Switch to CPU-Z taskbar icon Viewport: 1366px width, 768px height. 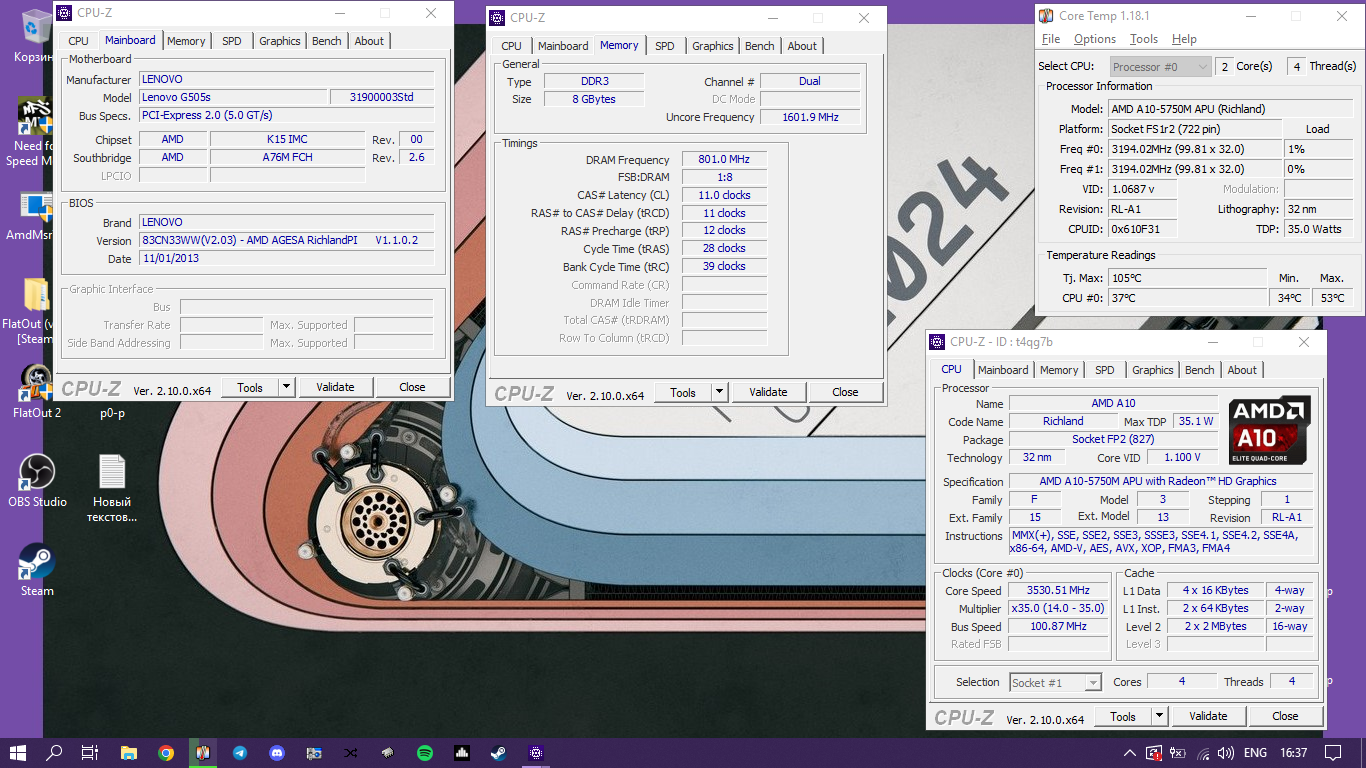click(x=536, y=753)
